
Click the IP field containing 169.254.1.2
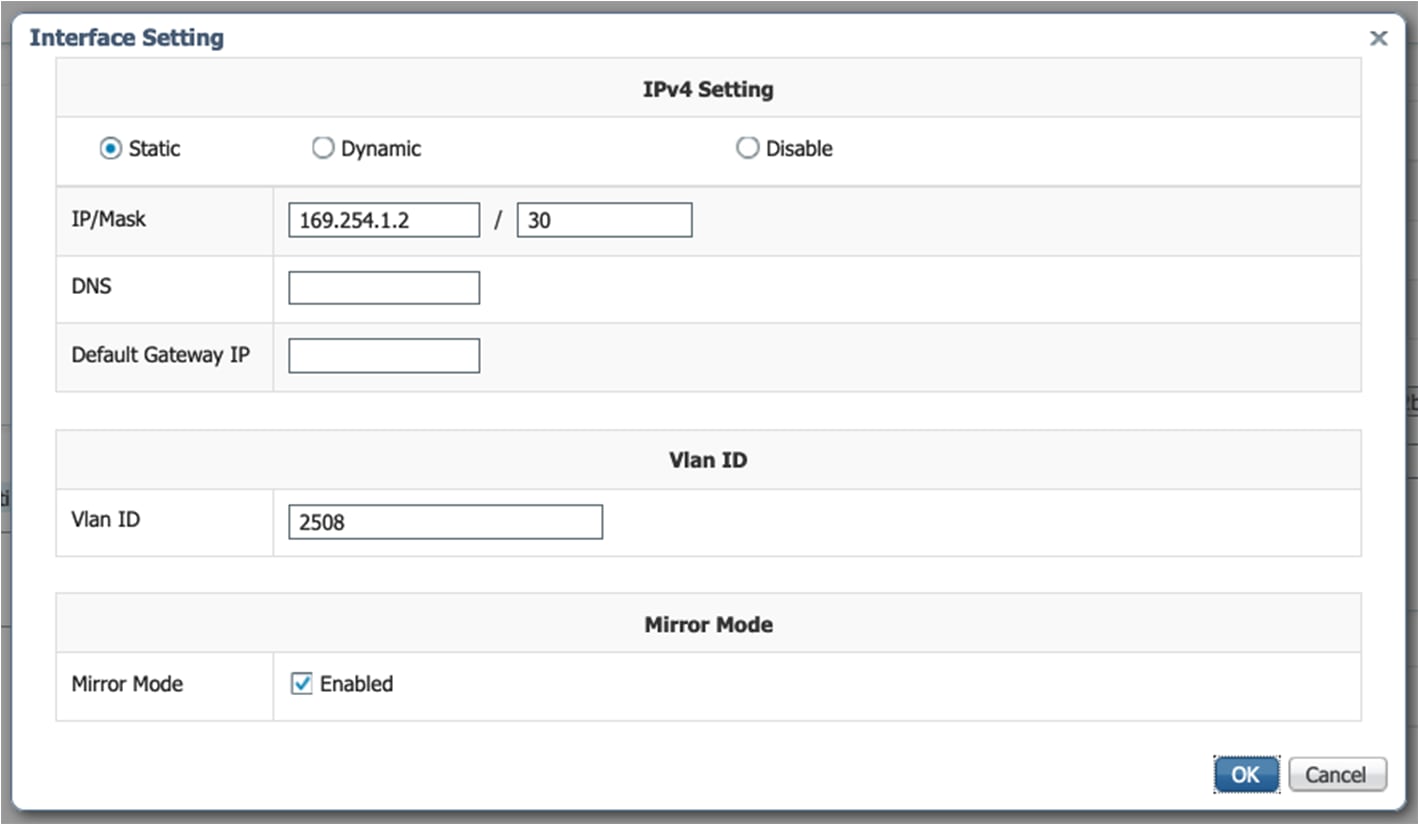(x=383, y=219)
